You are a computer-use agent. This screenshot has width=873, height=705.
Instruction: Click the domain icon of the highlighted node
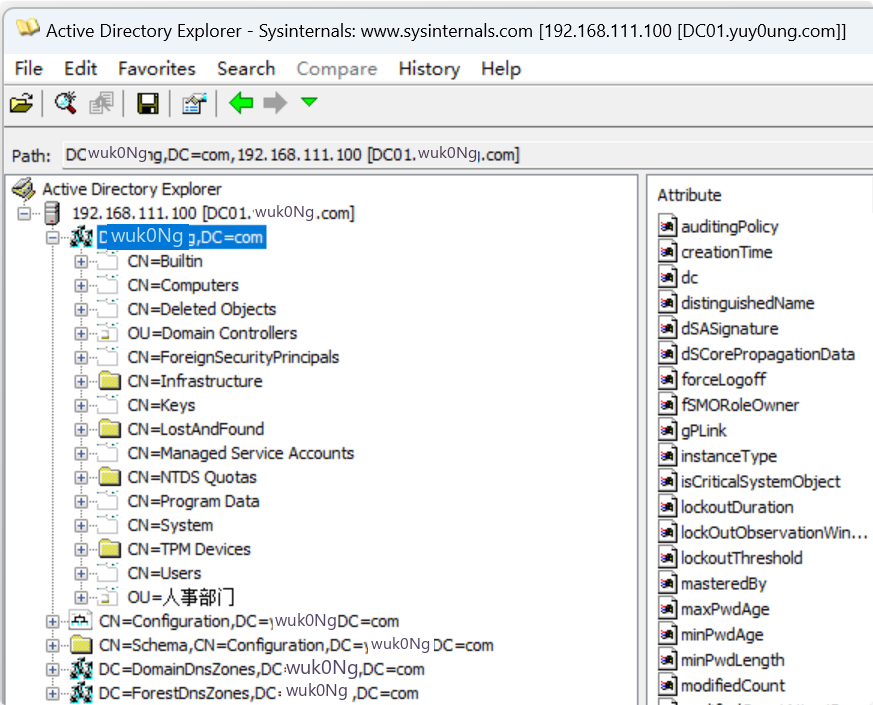[x=81, y=237]
